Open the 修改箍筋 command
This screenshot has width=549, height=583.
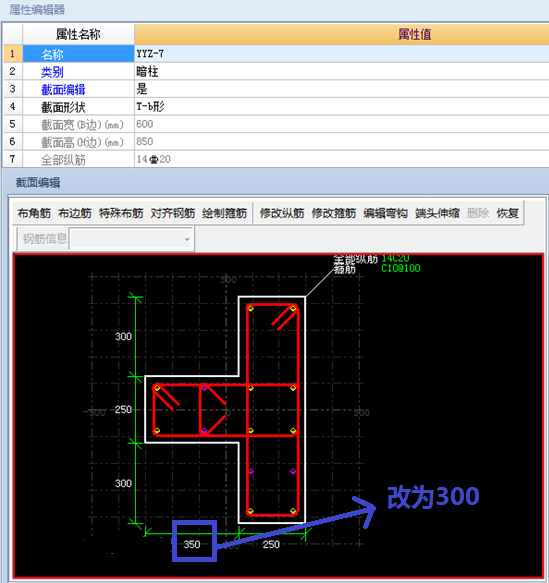coord(334,213)
